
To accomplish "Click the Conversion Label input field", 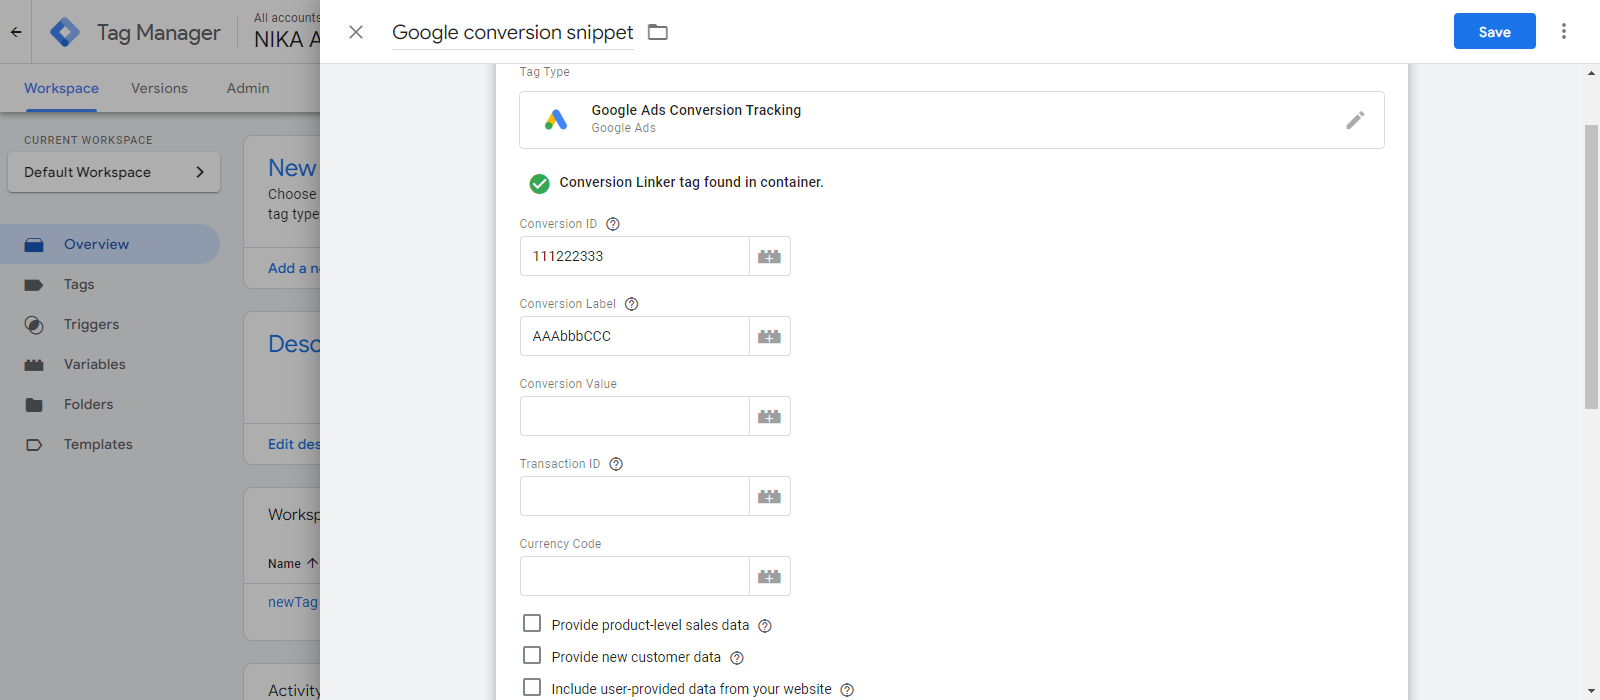I will click(635, 336).
